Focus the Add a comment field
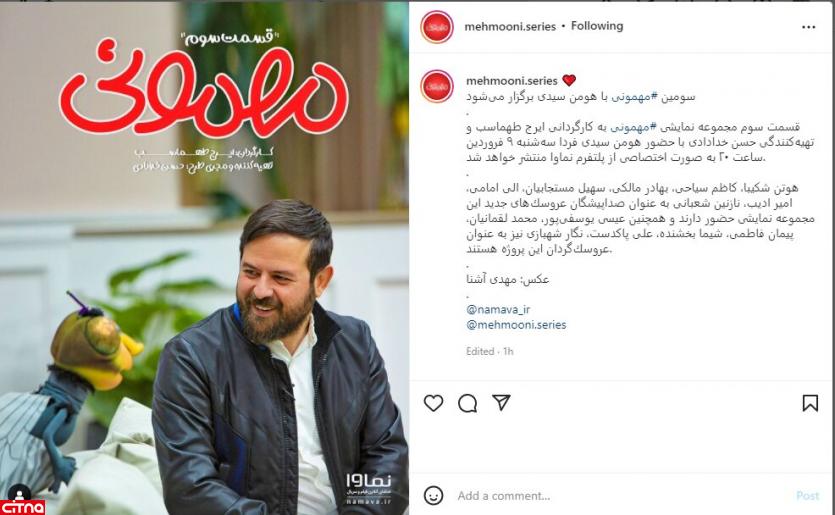Viewport: 835px width, 515px height. [620, 496]
